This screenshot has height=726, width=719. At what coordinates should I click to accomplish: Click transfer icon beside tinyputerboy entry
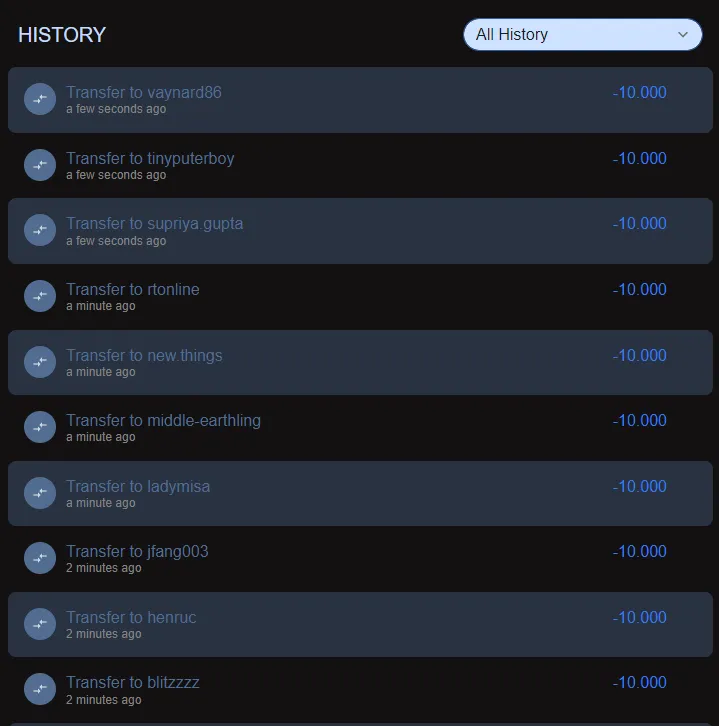(x=40, y=165)
